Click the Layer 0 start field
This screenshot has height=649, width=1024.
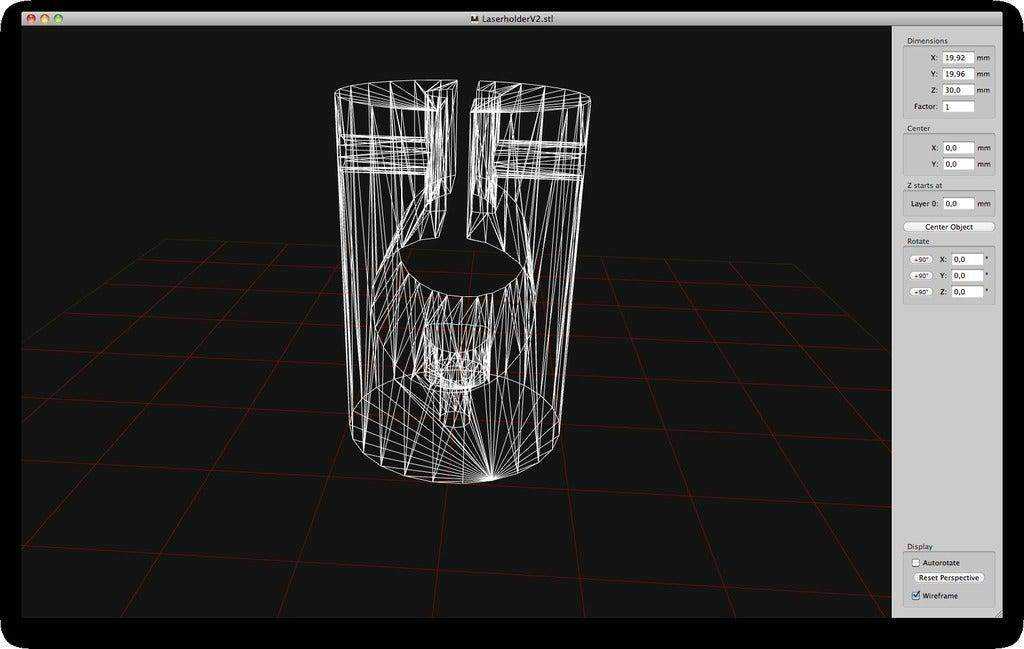(x=958, y=204)
